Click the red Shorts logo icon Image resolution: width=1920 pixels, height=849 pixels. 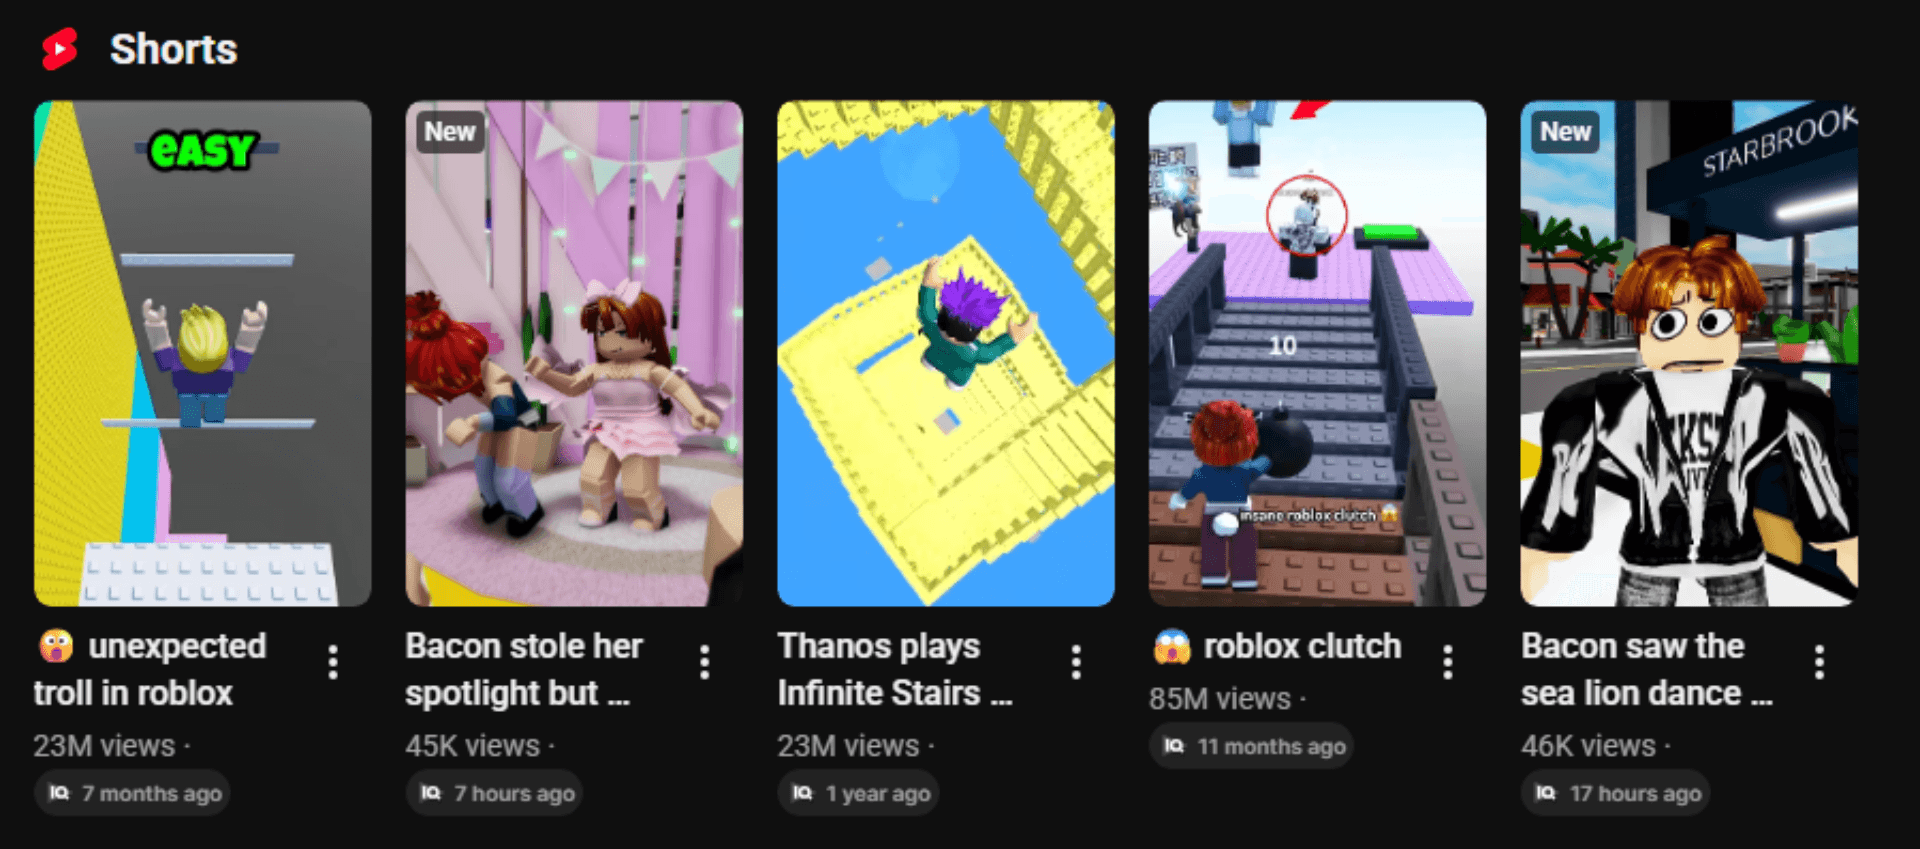[x=60, y=49]
